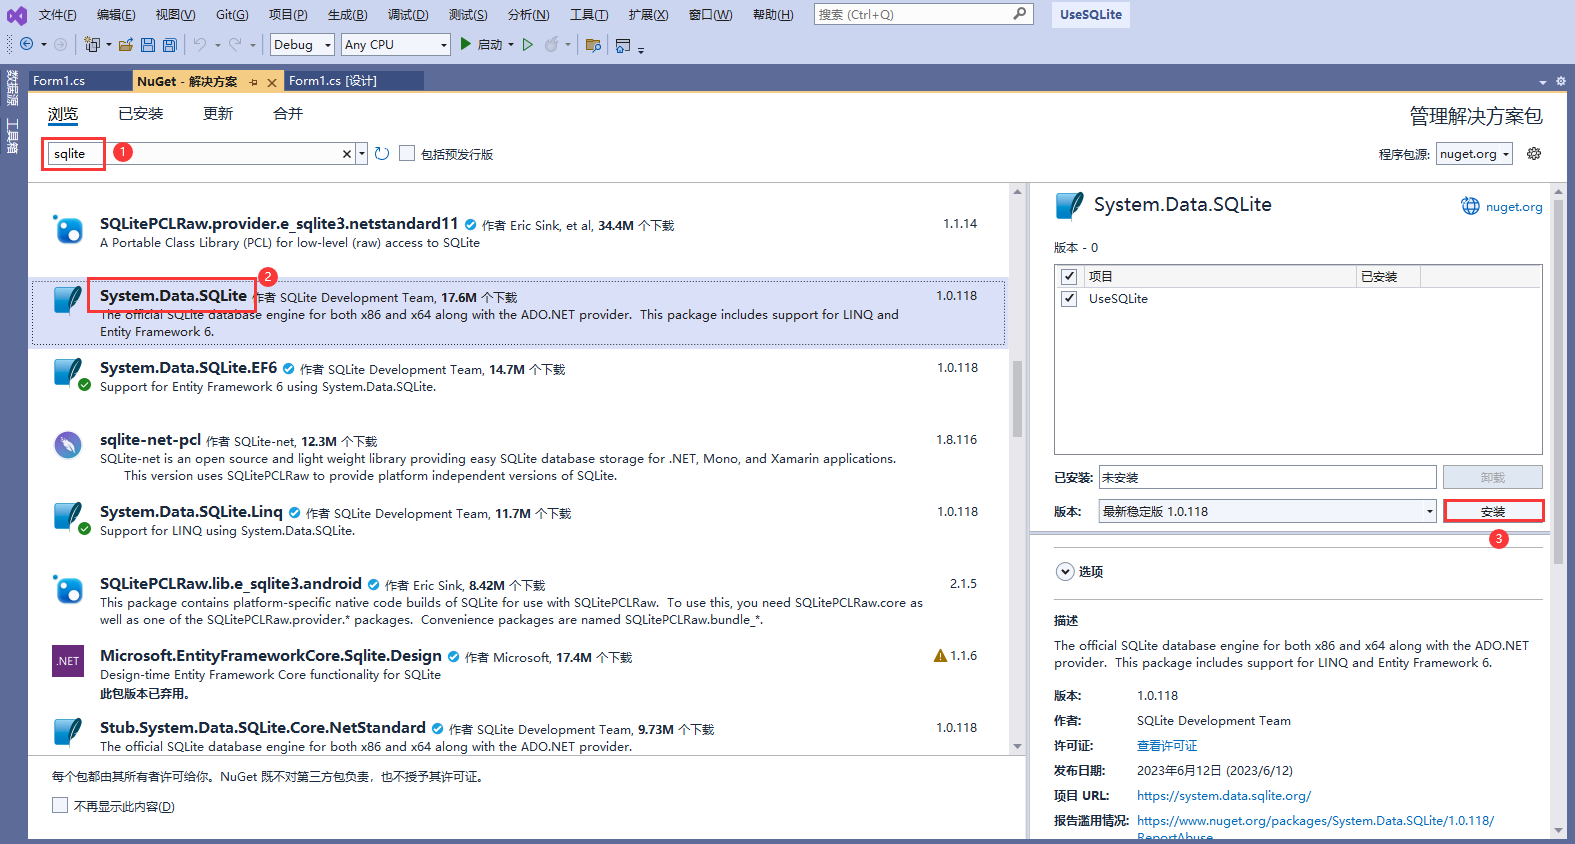The width and height of the screenshot is (1575, 844).
Task: Open the Any CPU platform dropdown
Action: pyautogui.click(x=396, y=44)
